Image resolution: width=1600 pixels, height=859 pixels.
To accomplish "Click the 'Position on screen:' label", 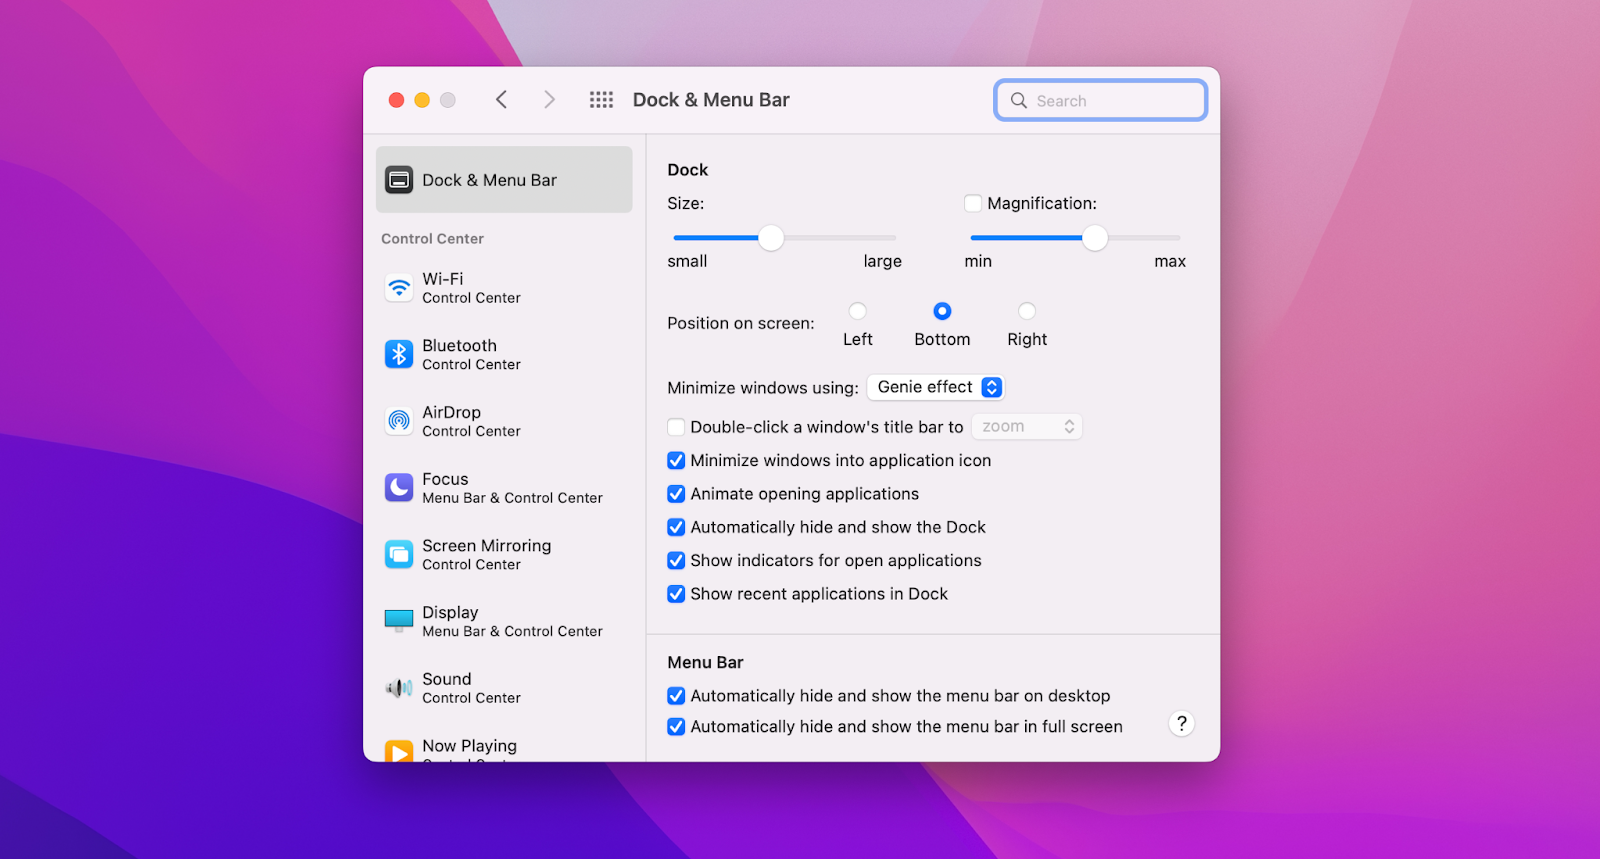I will pyautogui.click(x=741, y=323).
